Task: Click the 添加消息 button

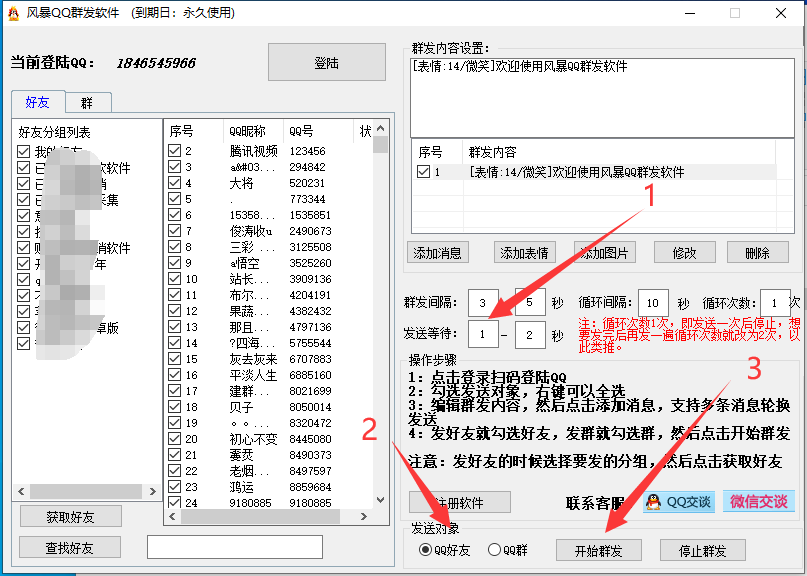Action: pos(437,253)
